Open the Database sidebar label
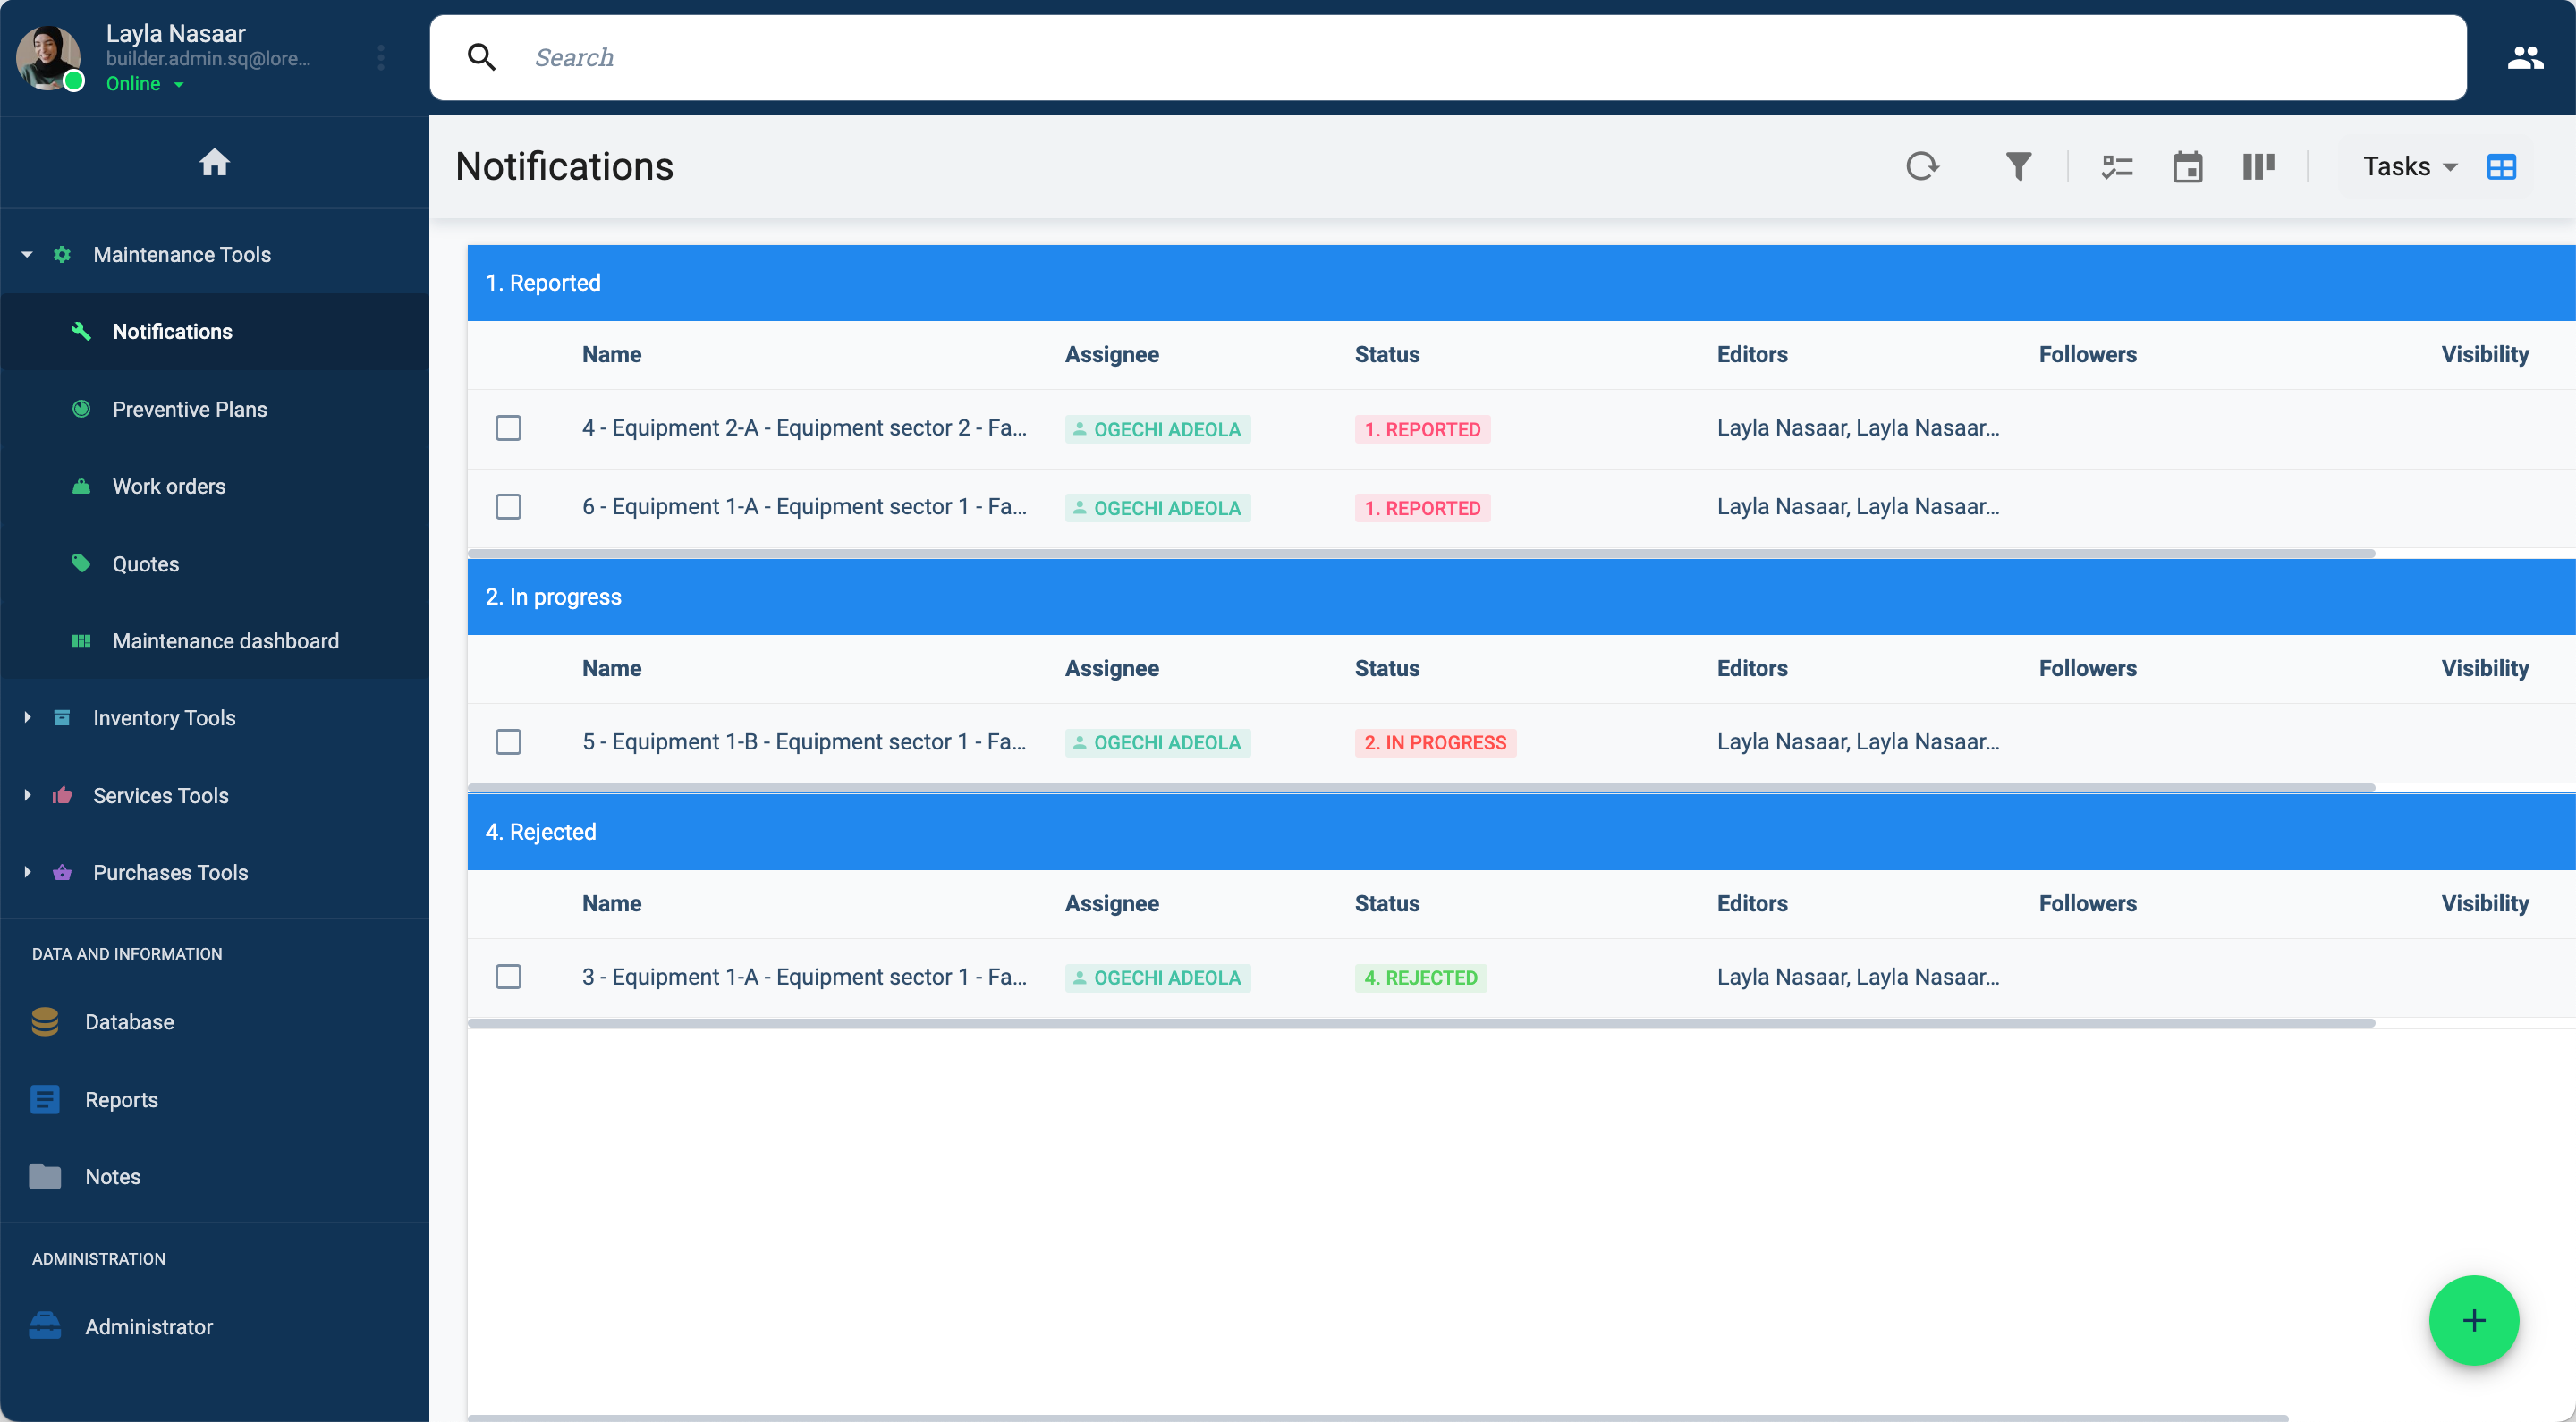 [129, 1022]
